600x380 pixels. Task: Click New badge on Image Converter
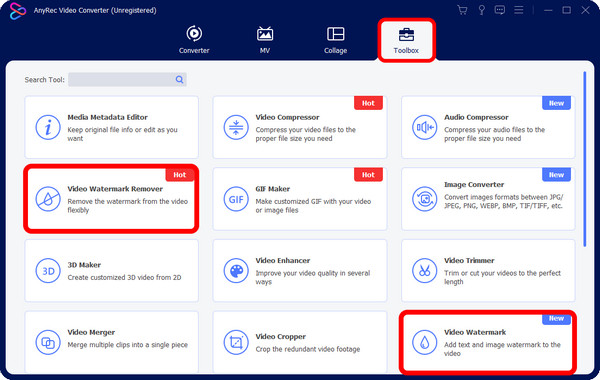556,175
